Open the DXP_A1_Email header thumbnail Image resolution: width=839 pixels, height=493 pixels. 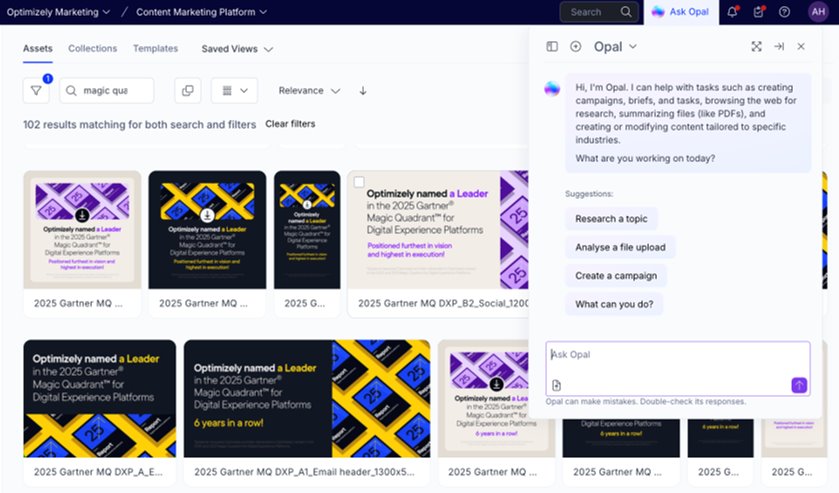(x=307, y=398)
